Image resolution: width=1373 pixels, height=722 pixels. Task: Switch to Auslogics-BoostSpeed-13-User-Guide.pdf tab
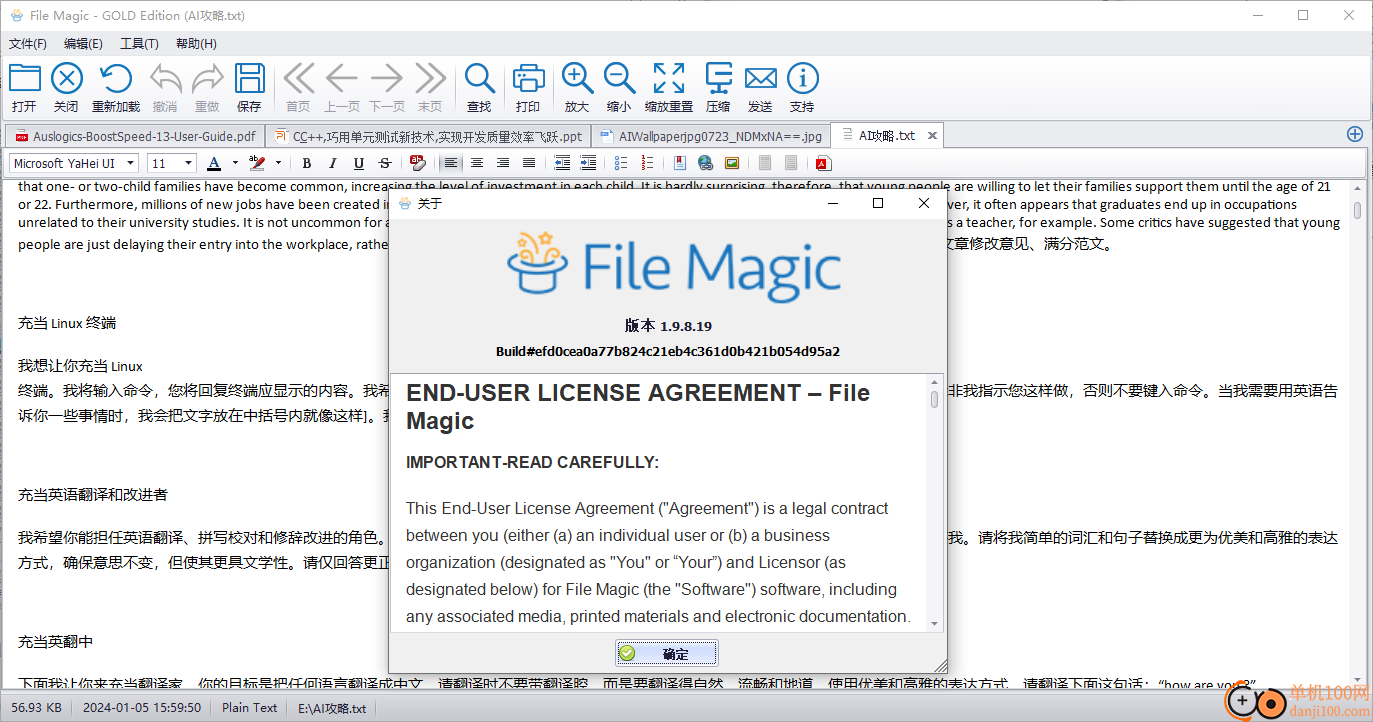(x=135, y=136)
